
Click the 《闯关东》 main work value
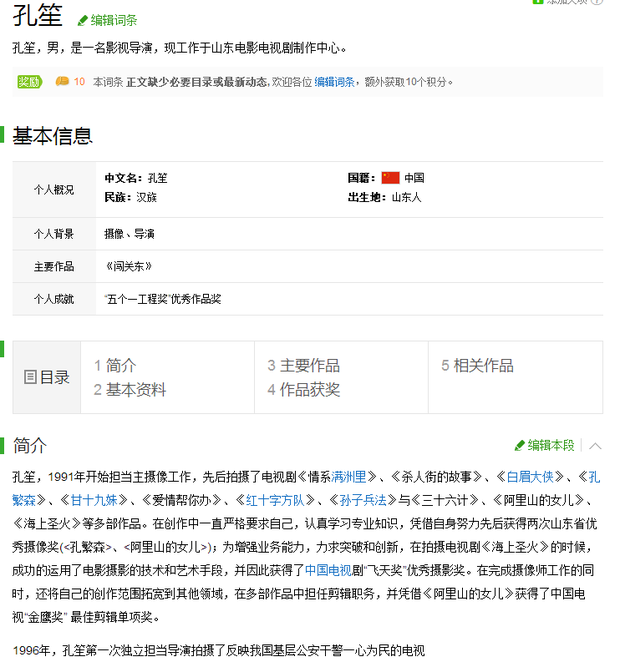[x=128, y=266]
